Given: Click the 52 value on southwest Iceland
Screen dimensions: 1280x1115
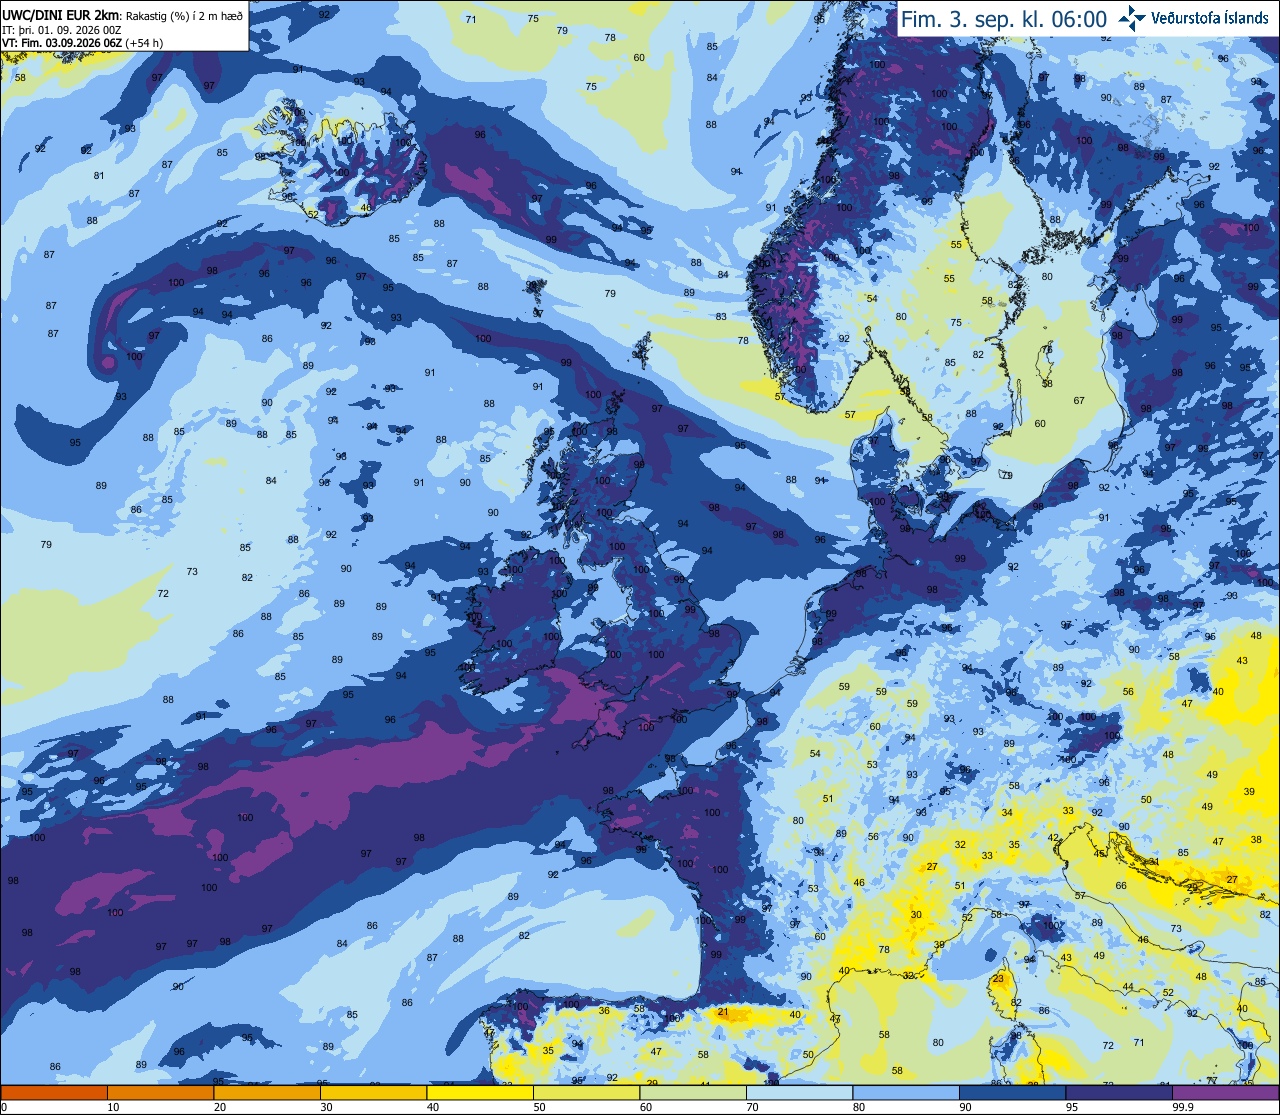Looking at the screenshot, I should 312,214.
